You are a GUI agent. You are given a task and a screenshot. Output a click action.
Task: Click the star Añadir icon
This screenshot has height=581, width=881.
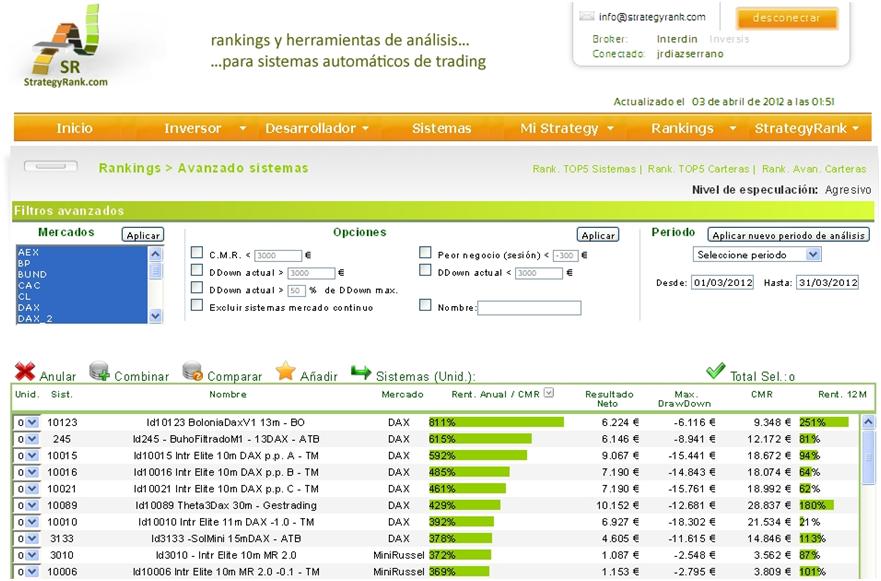pos(285,371)
